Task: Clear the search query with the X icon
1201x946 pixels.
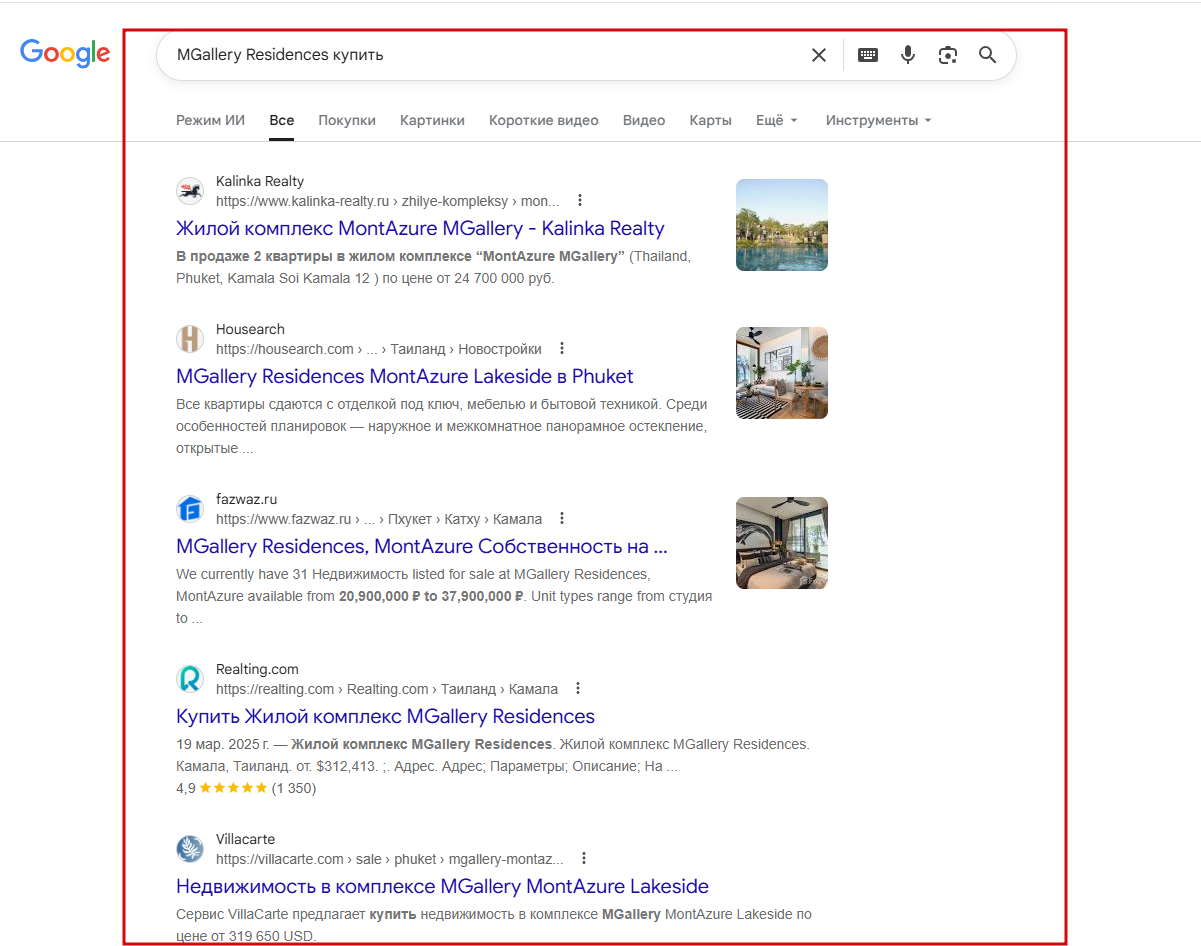Action: [x=819, y=55]
